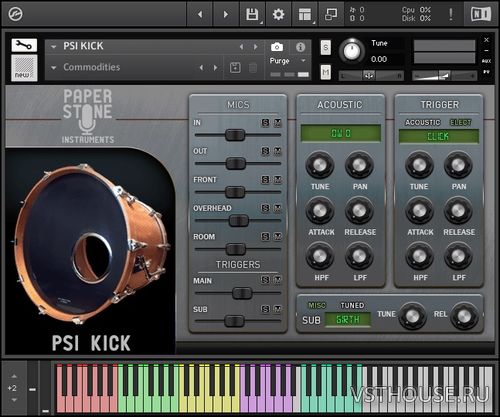The width and height of the screenshot is (500, 417).
Task: Save the Commodities snapshot
Action: pyautogui.click(x=235, y=68)
